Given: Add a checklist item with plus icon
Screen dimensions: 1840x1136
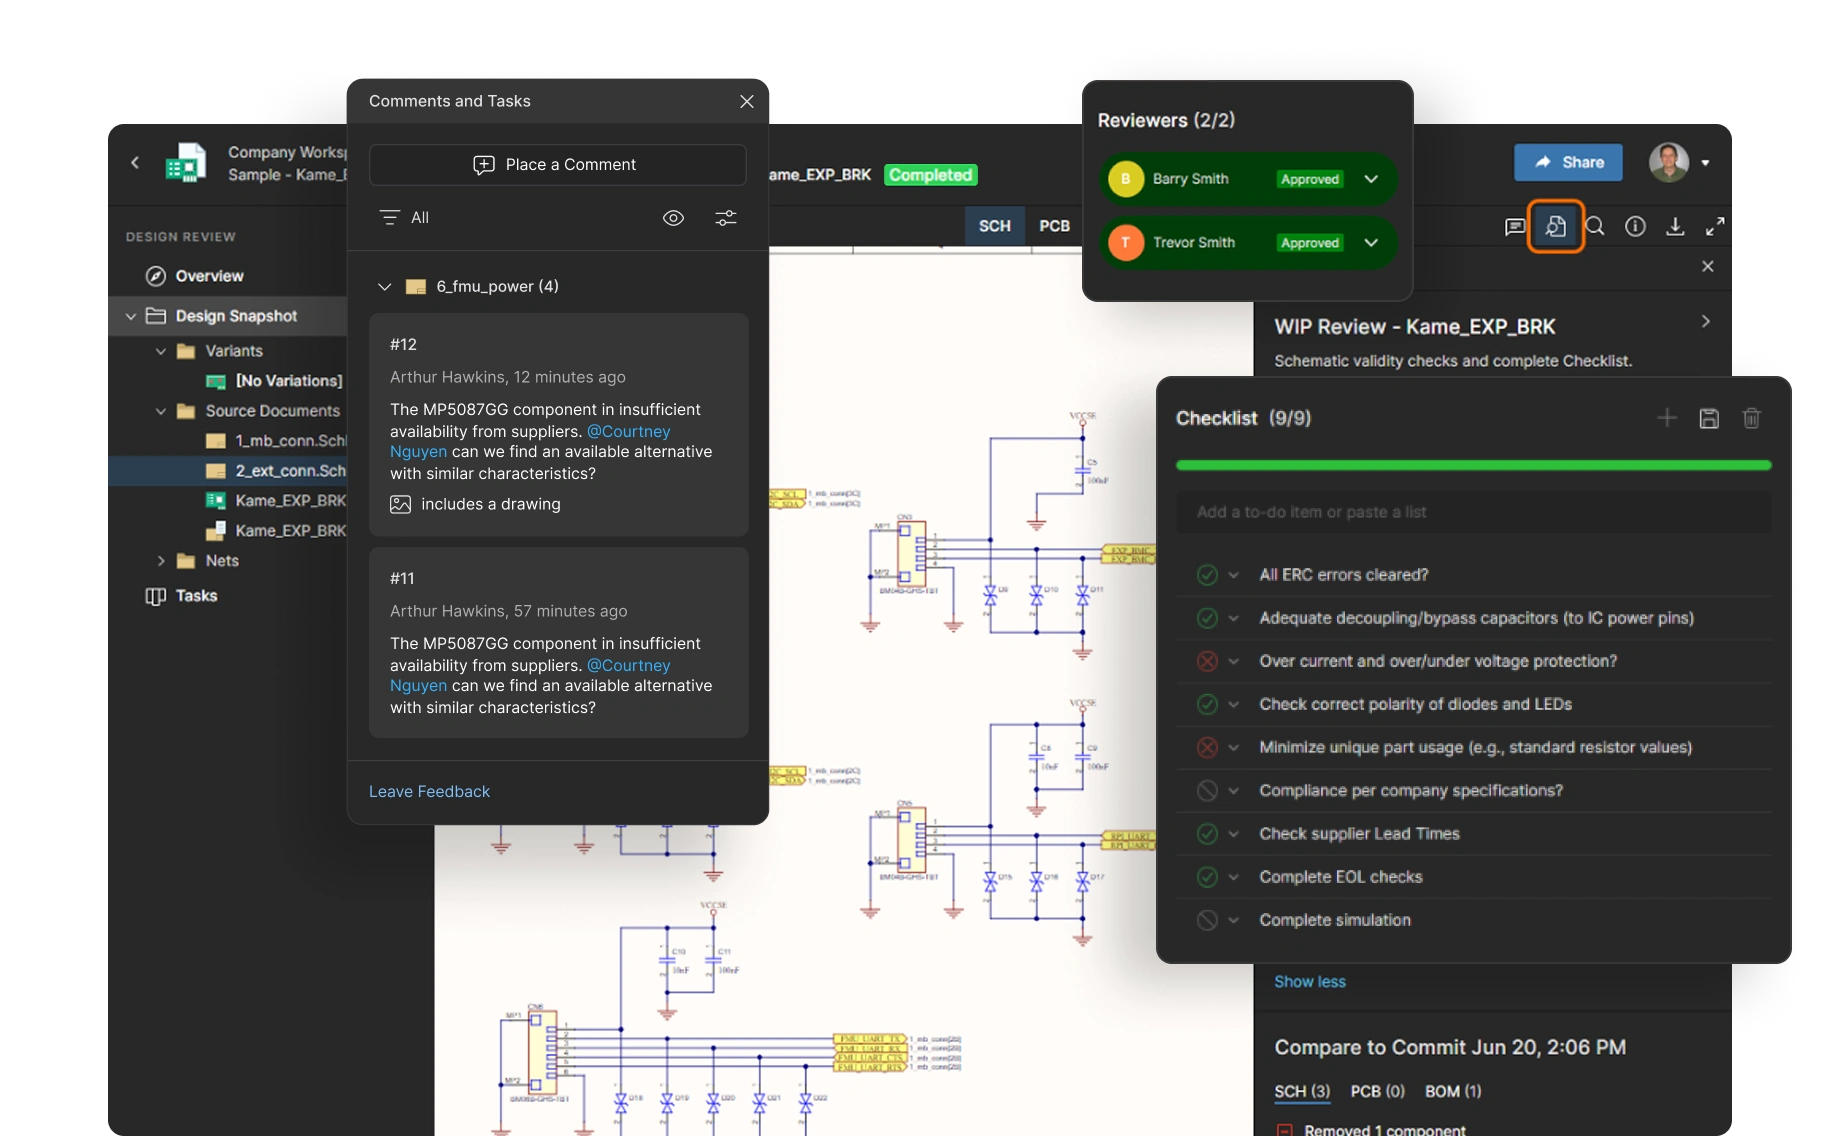Looking at the screenshot, I should [1667, 418].
